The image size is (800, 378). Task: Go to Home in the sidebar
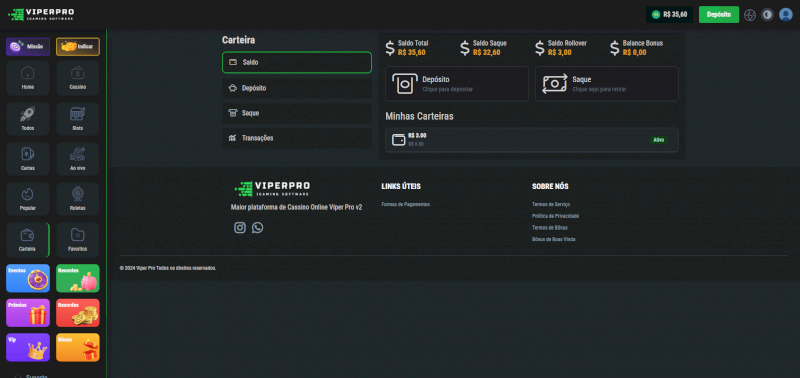28,78
